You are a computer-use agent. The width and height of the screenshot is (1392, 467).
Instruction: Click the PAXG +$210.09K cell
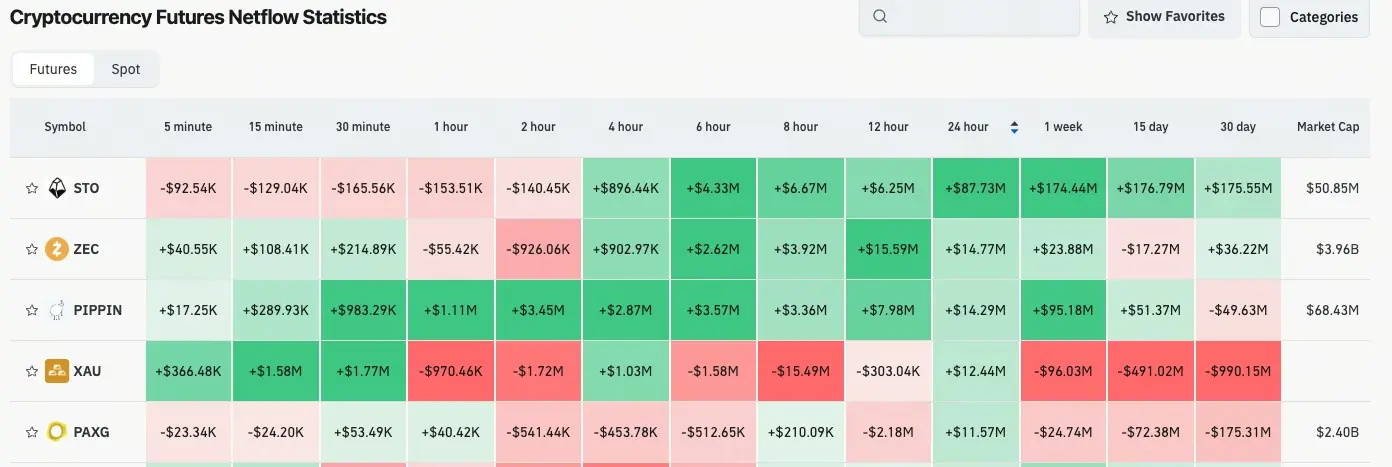click(801, 432)
